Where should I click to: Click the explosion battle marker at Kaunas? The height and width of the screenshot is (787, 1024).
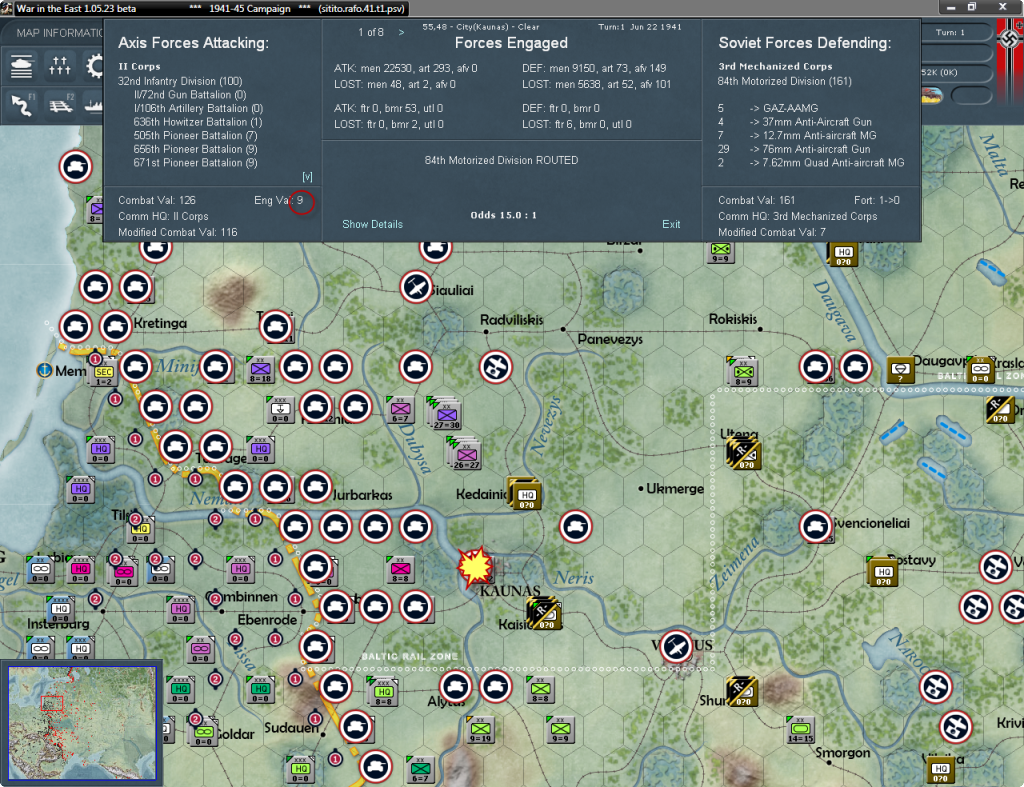475,566
